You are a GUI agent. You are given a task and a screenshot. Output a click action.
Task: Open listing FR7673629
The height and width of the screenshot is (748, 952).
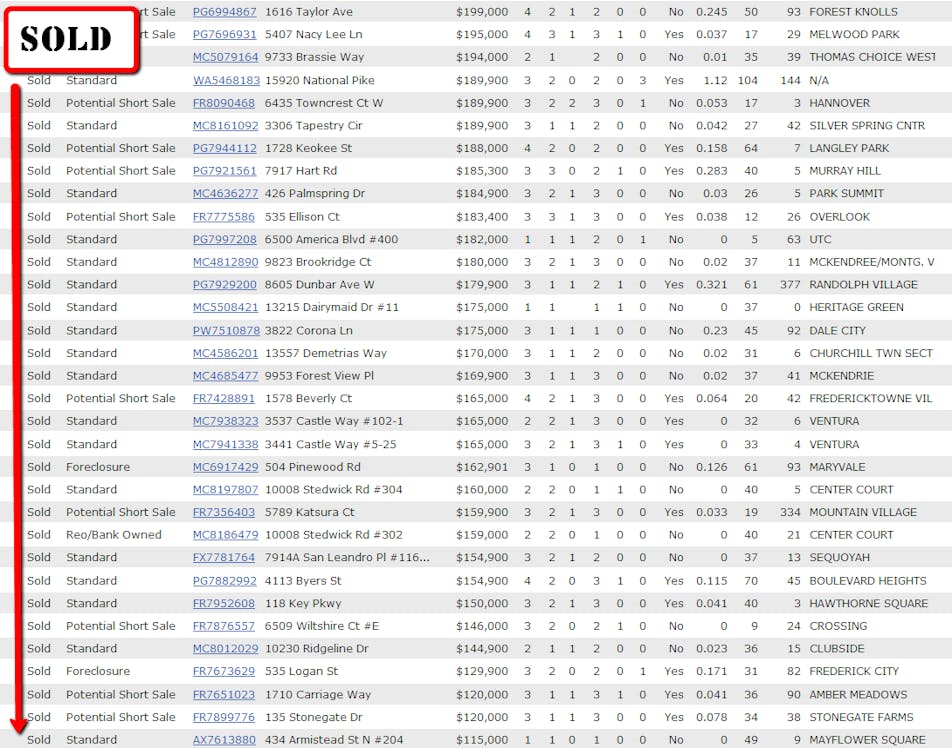pos(224,672)
